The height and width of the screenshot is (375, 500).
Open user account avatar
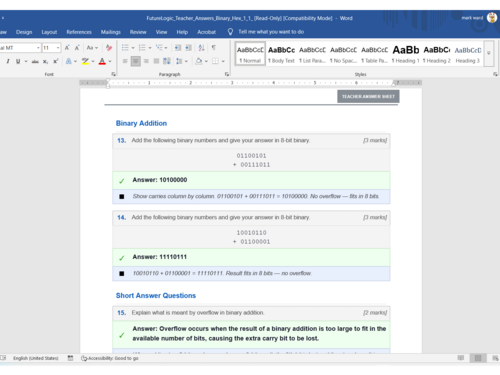(x=492, y=18)
